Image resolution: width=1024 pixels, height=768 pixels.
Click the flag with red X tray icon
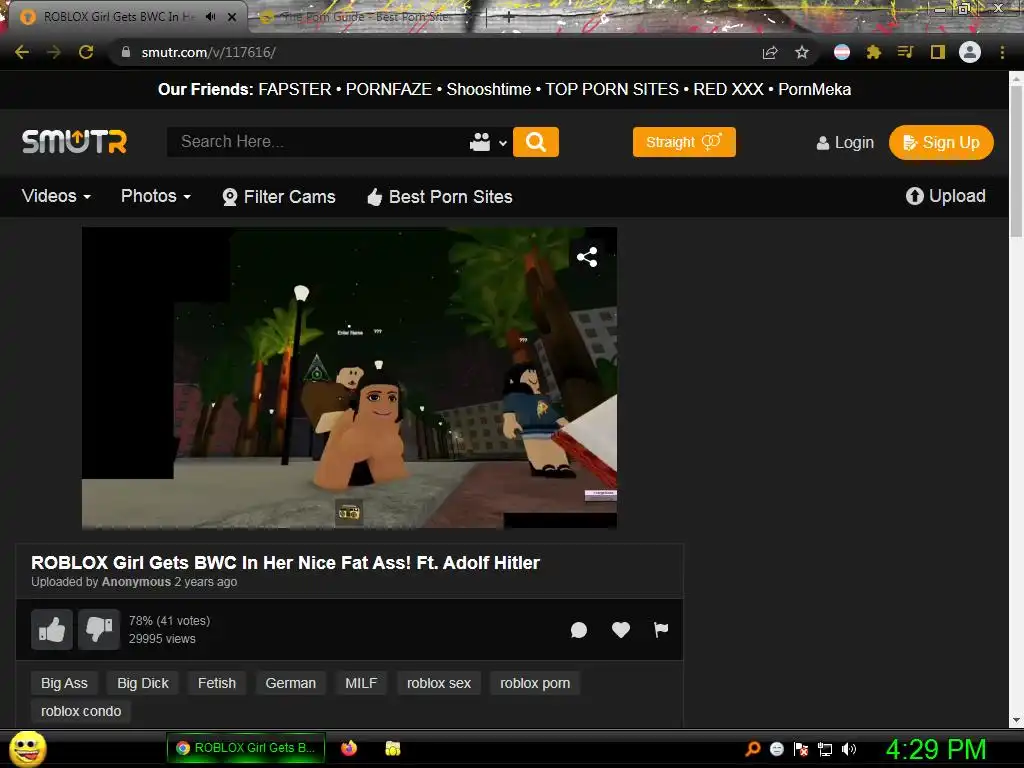tap(801, 749)
